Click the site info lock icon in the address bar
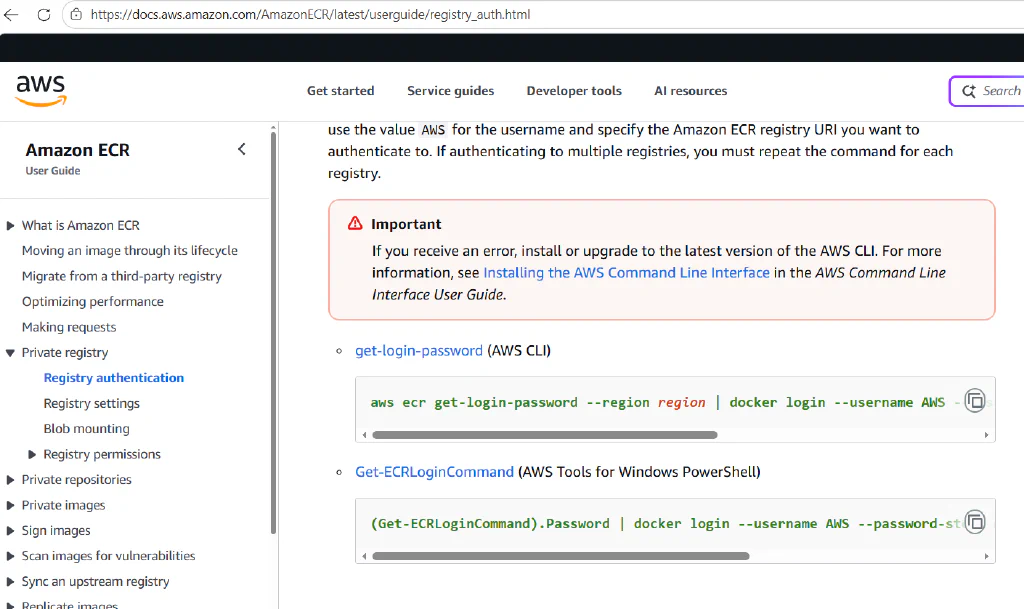This screenshot has height=609, width=1024. (76, 14)
